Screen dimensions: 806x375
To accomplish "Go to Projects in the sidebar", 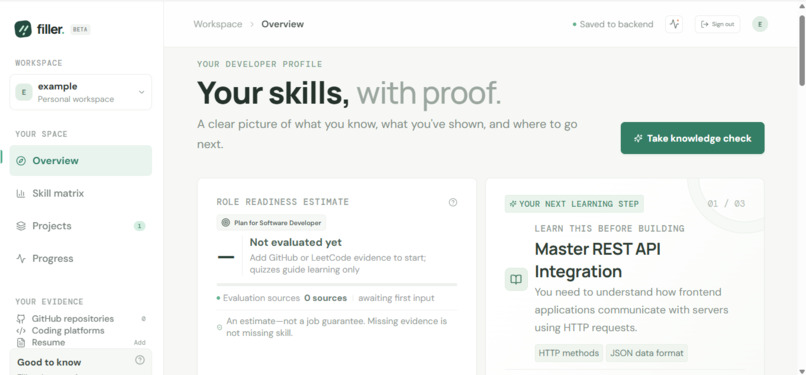I will tap(81, 226).
